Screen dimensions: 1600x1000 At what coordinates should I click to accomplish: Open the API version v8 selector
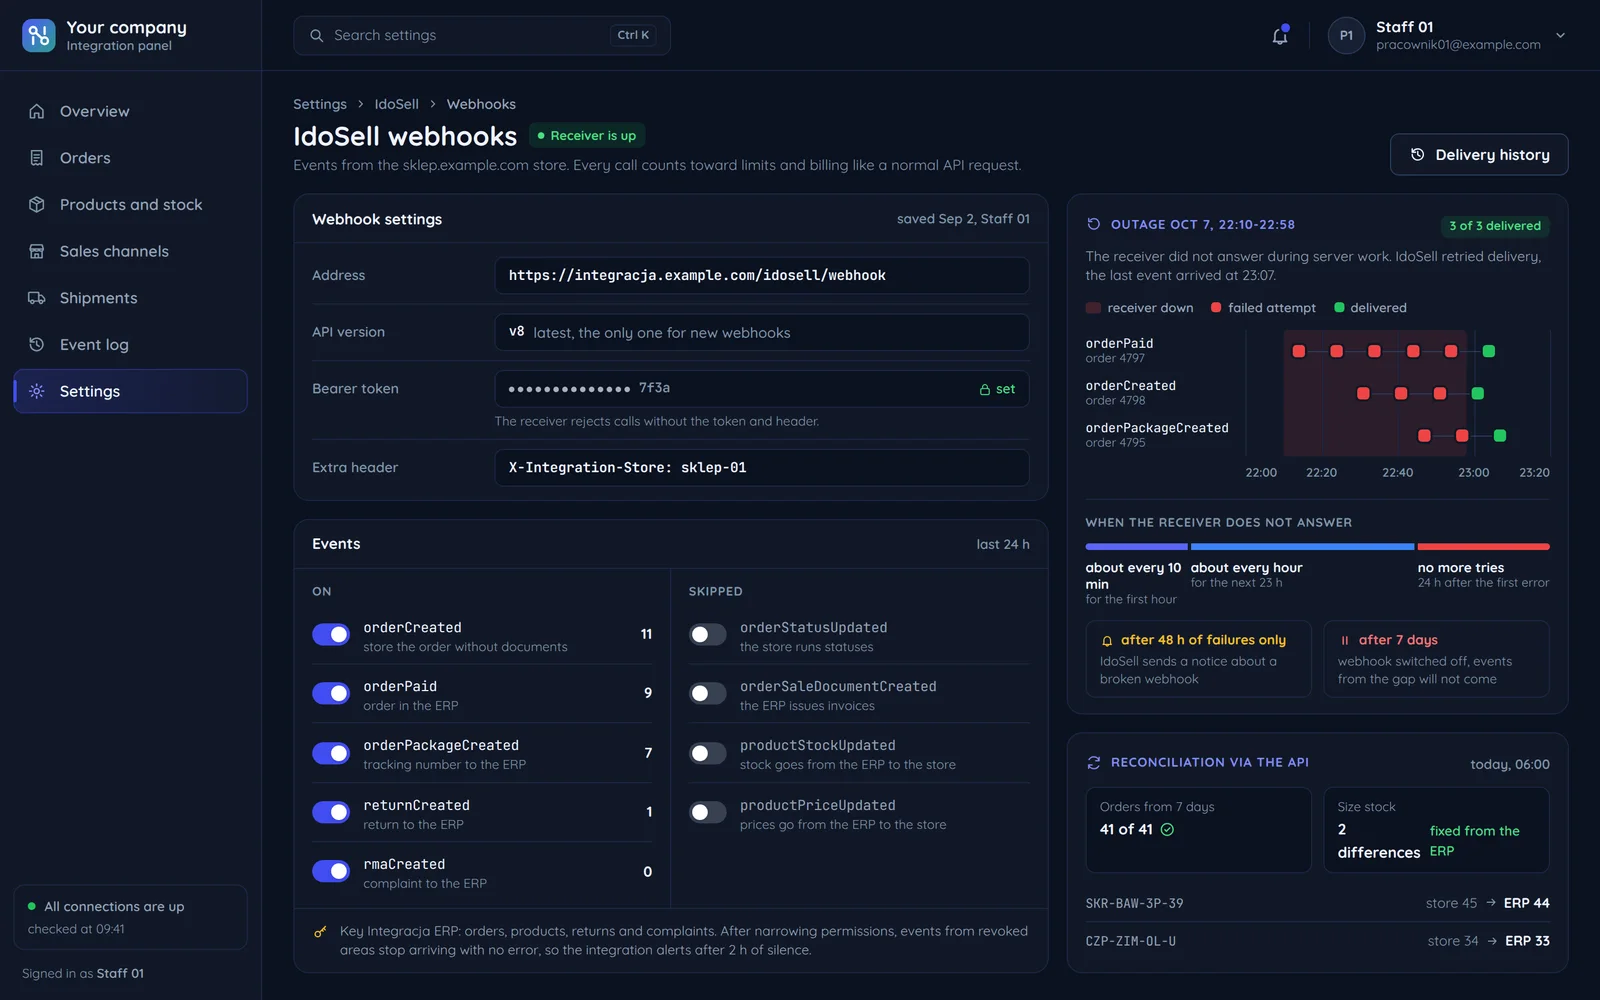(762, 332)
